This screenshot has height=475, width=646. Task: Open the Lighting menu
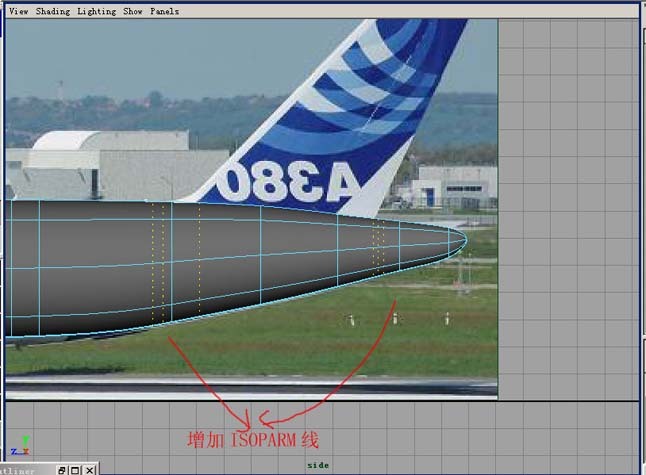pyautogui.click(x=97, y=12)
